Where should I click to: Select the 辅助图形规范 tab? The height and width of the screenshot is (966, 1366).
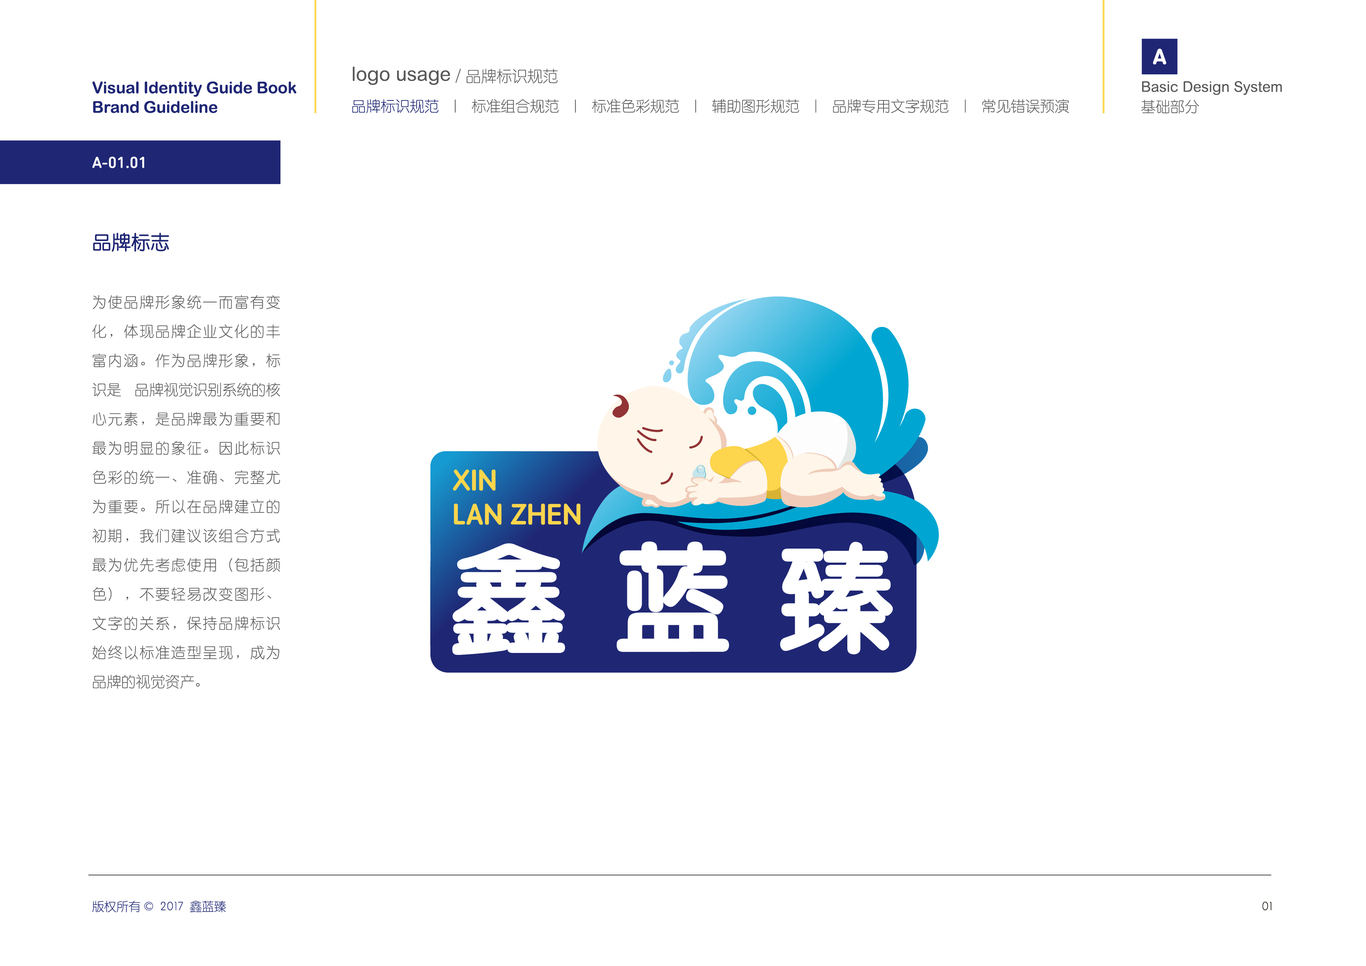755,106
